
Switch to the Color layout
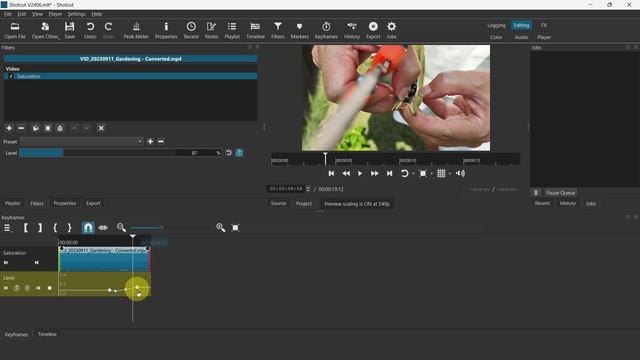point(496,37)
